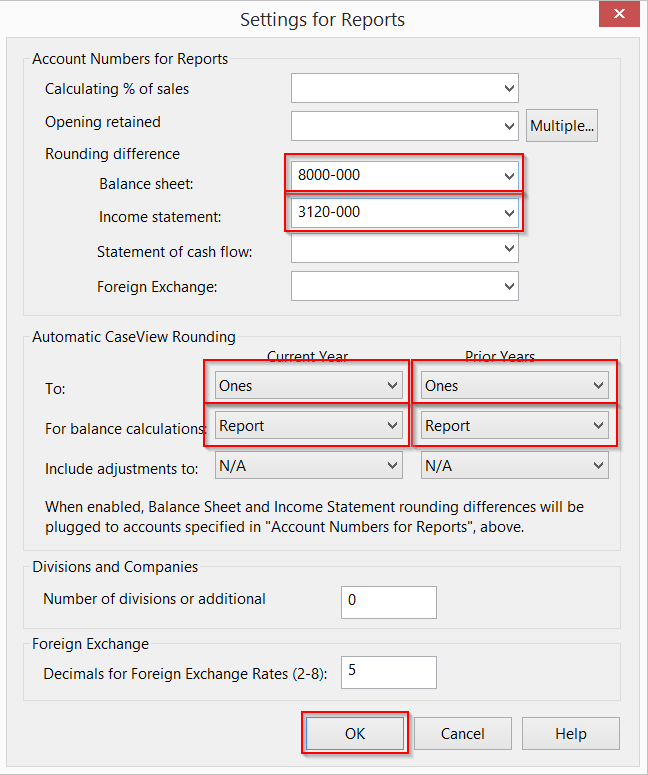Open Help for report settings
Viewport: 648px width, 775px height.
tap(570, 733)
